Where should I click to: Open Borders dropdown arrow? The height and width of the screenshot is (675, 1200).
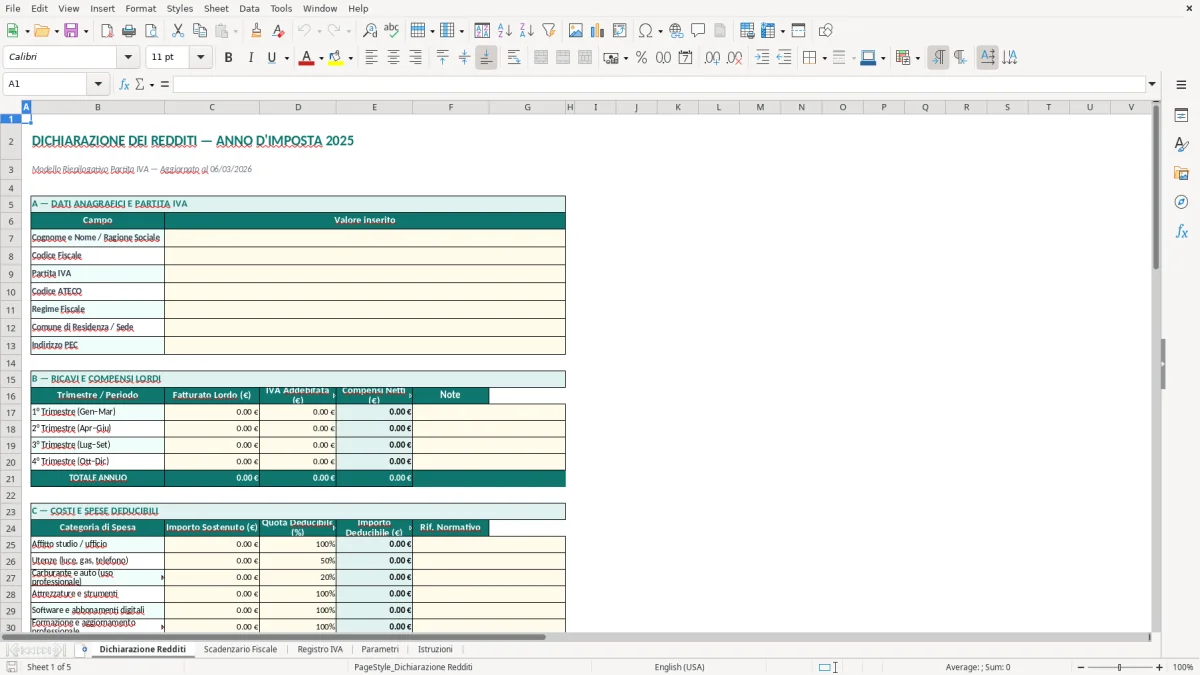(824, 58)
